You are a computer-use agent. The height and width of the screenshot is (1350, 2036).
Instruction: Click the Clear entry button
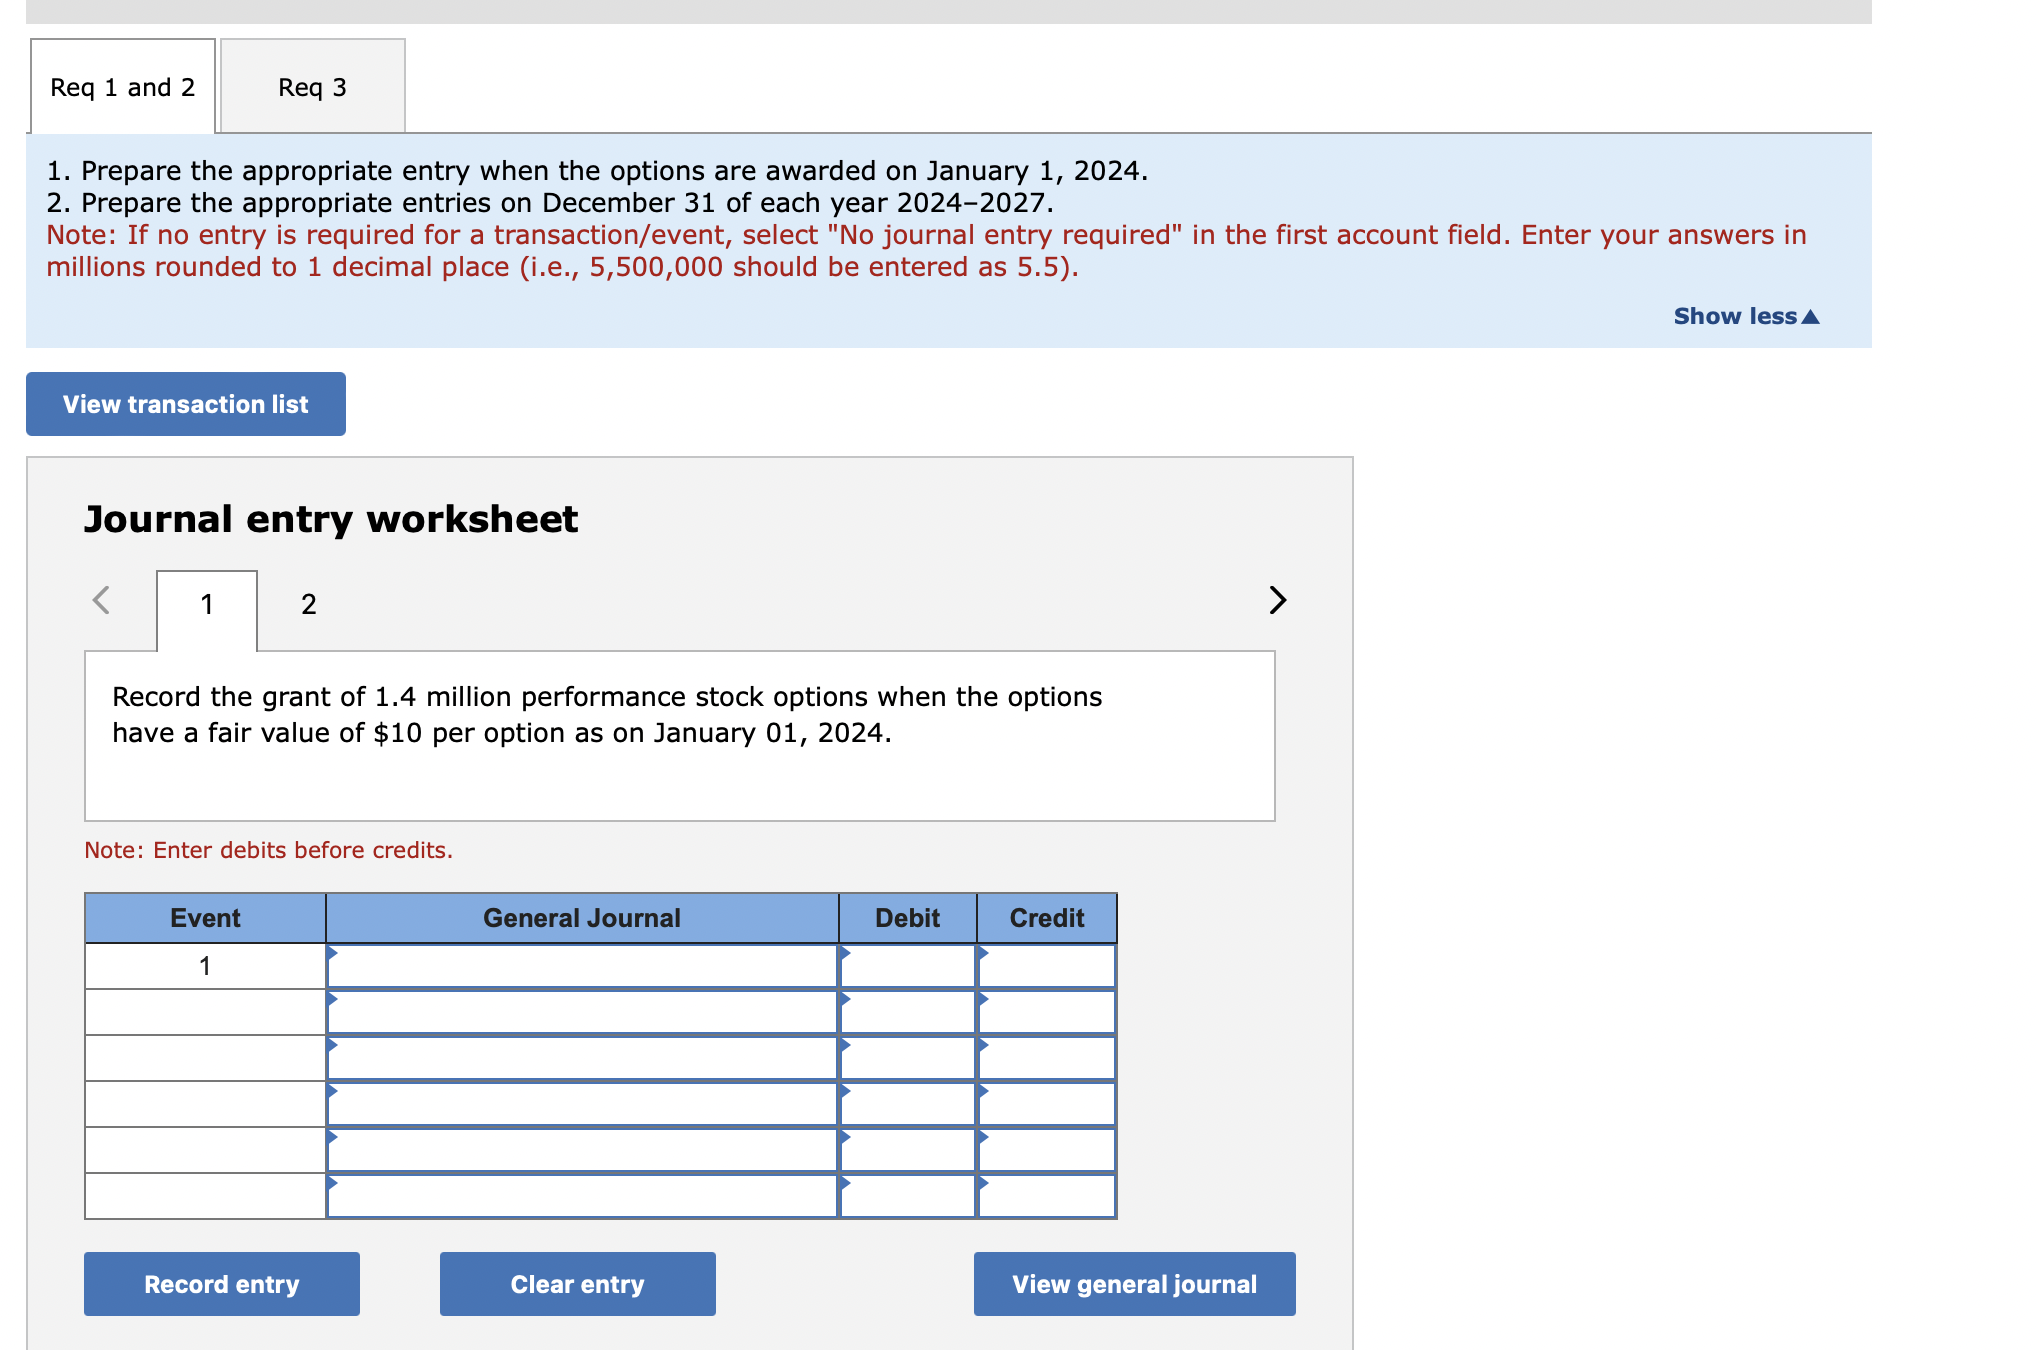click(x=577, y=1284)
